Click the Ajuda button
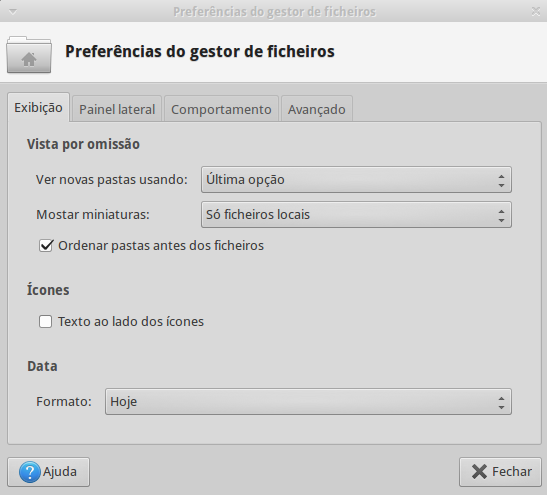Image resolution: width=547 pixels, height=495 pixels. click(x=48, y=472)
